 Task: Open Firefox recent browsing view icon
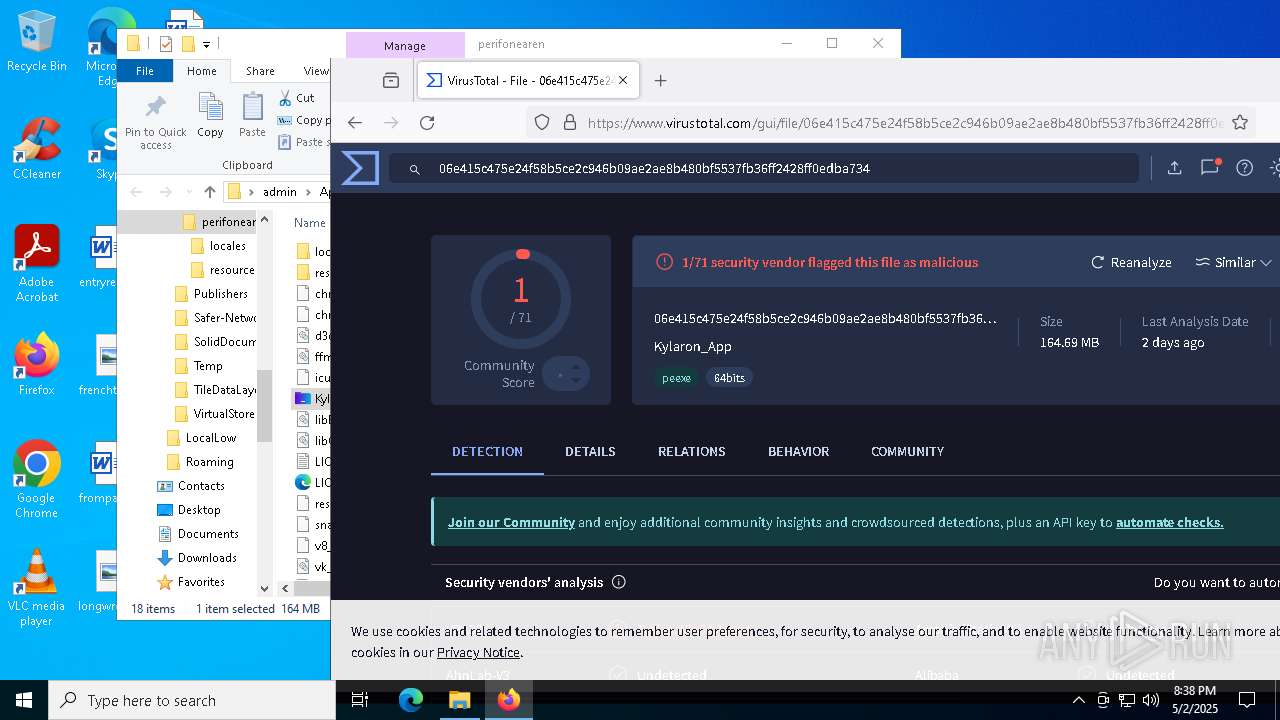point(391,80)
